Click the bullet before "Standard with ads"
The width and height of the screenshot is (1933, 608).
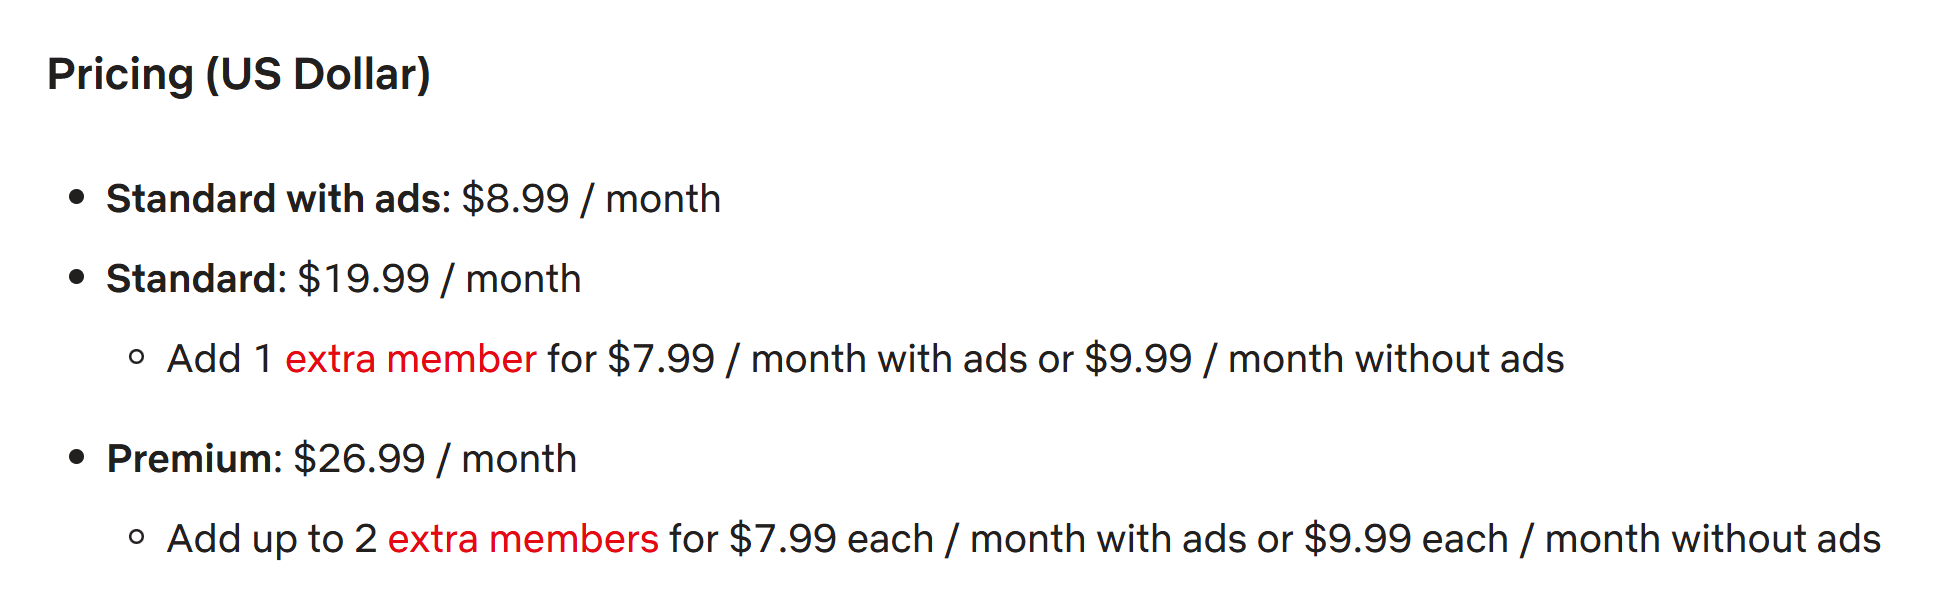pos(77,197)
